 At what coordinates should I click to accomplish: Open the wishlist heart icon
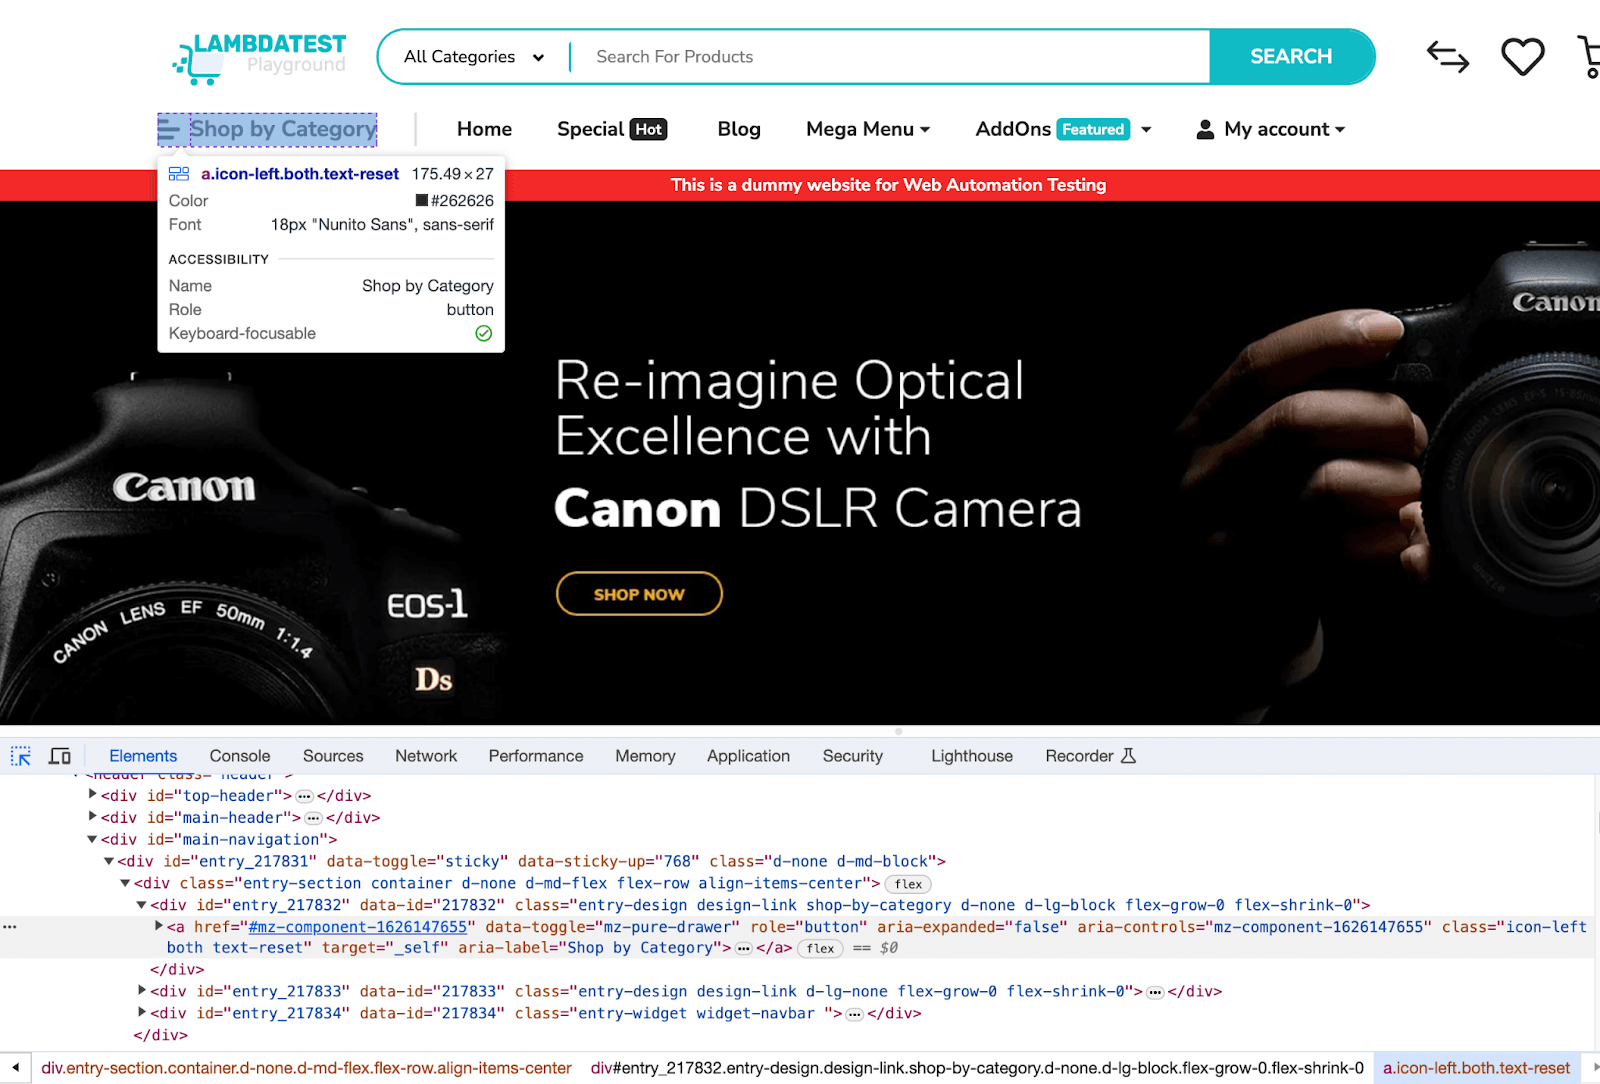tap(1522, 57)
